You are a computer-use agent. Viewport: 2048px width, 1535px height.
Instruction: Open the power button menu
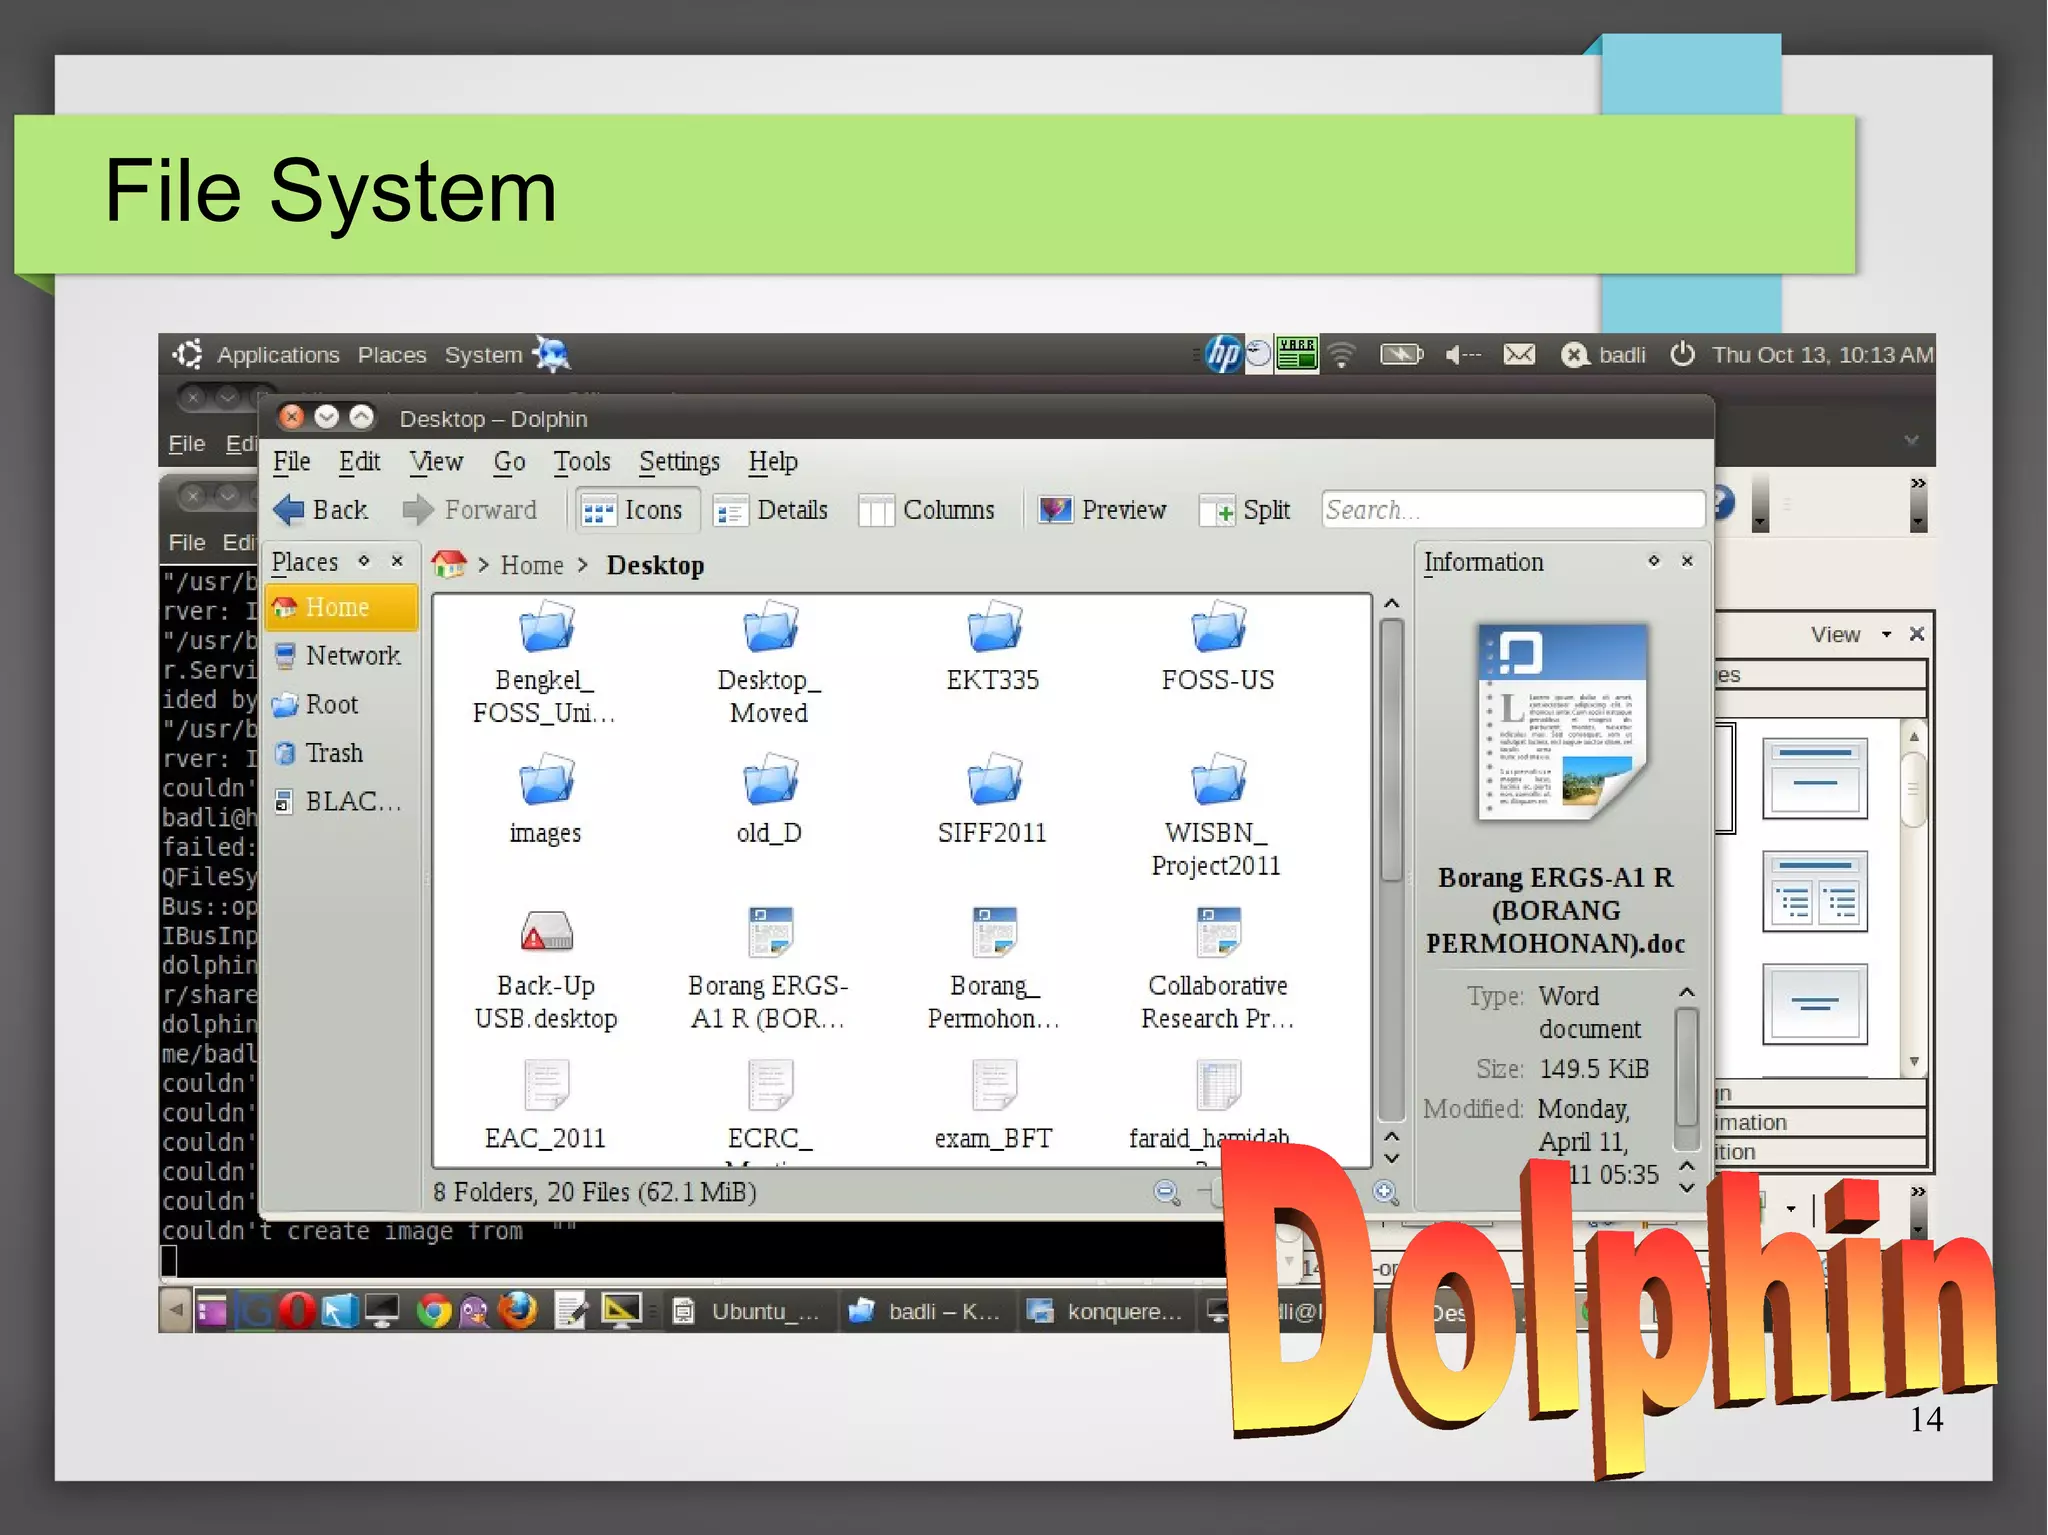click(x=1682, y=354)
